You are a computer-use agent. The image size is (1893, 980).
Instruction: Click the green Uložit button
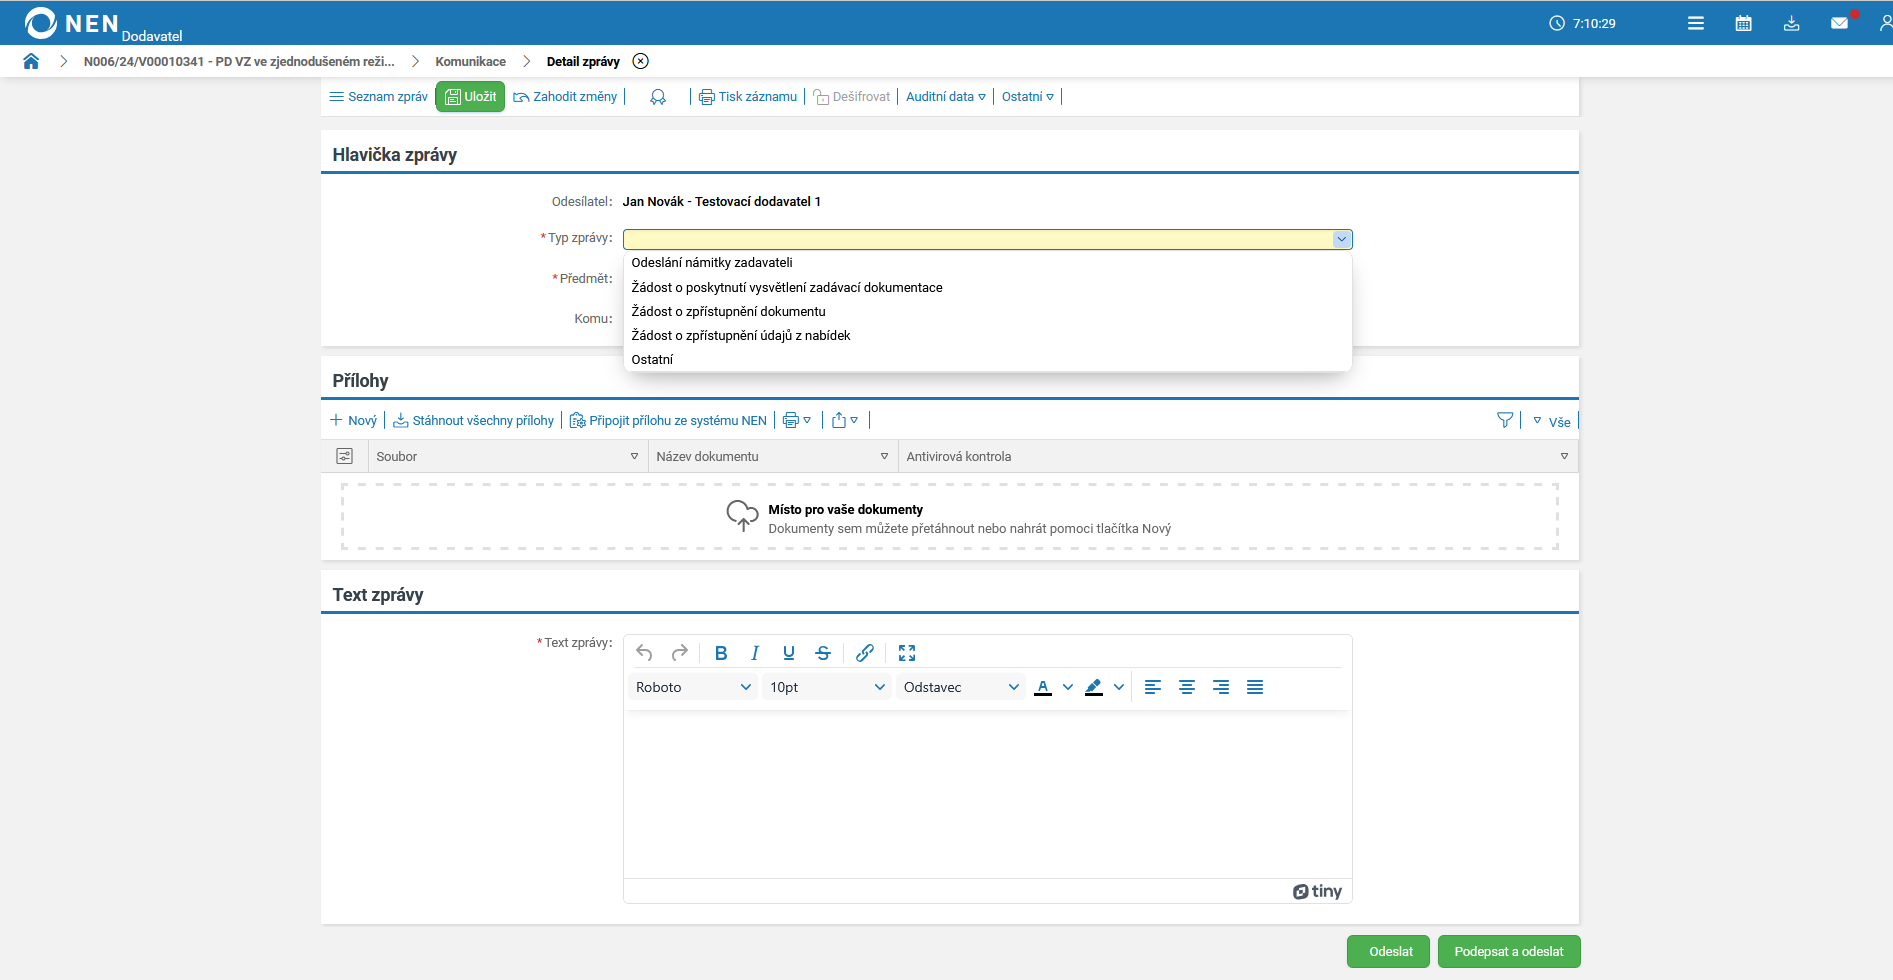click(x=470, y=97)
